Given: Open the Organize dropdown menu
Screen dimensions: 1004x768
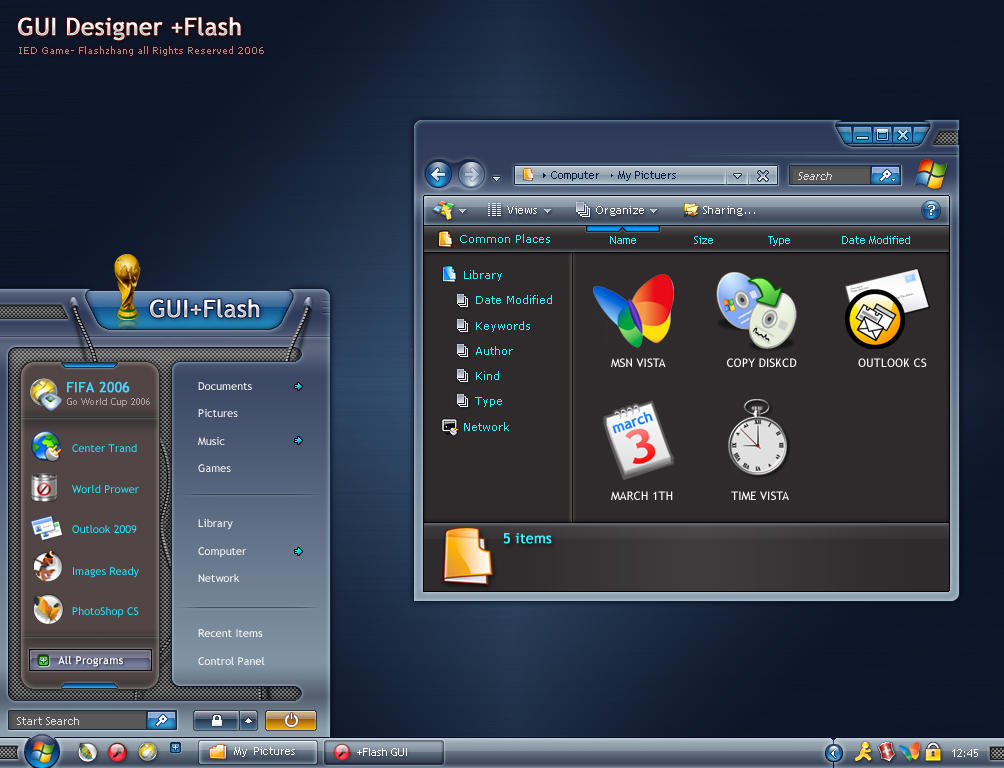Looking at the screenshot, I should pos(616,210).
